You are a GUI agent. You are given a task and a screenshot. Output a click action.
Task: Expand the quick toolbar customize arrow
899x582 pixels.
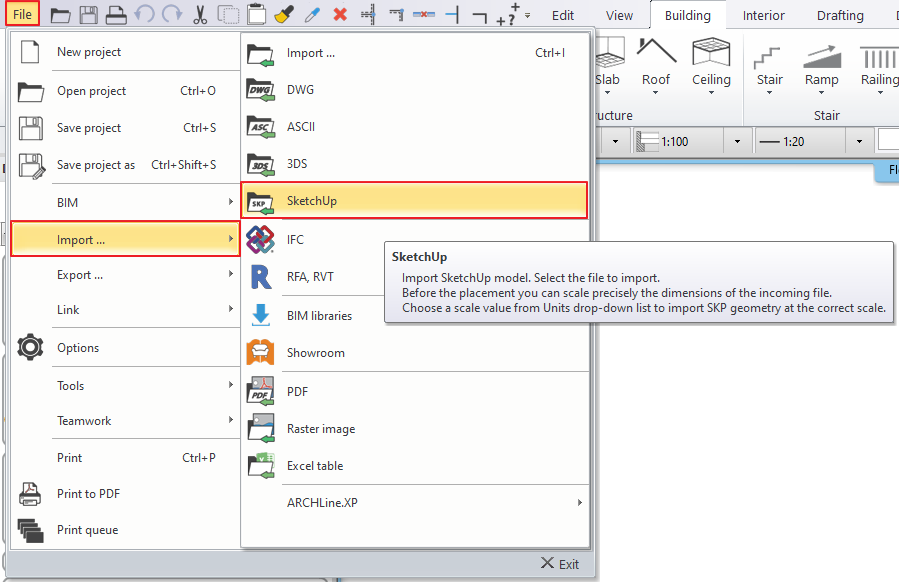coord(527,16)
